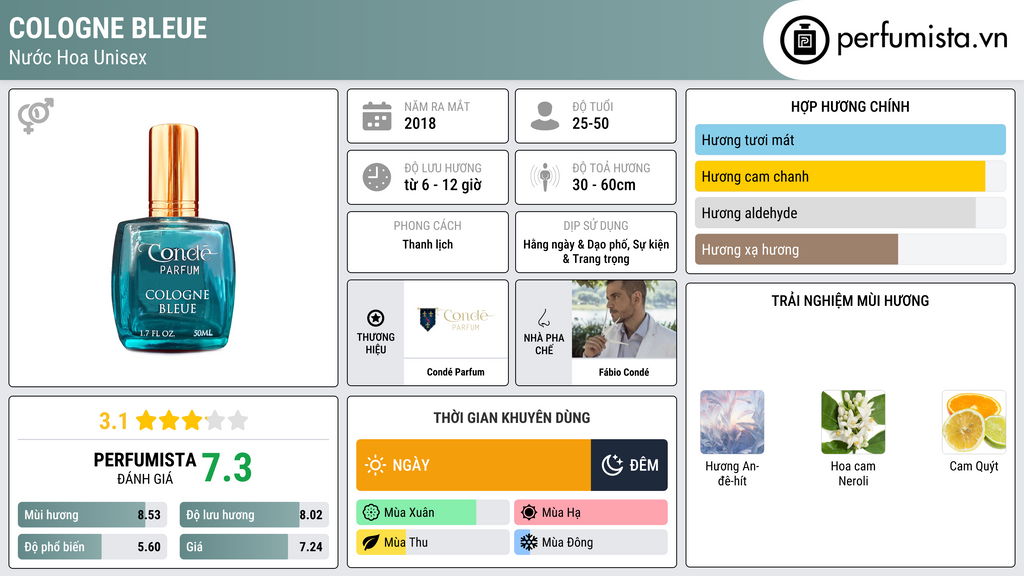1024x576 pixels.
Task: Click the Dịp sử dụng label
Action: click(x=596, y=226)
